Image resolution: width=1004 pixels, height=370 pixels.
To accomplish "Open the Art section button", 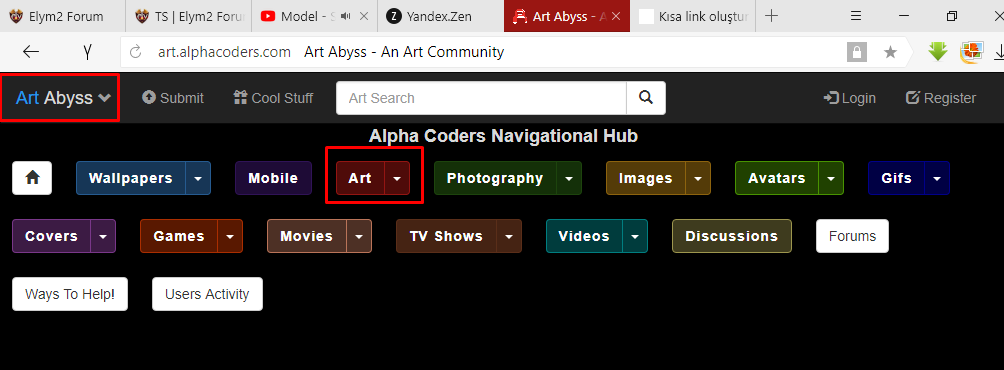I will 360,178.
